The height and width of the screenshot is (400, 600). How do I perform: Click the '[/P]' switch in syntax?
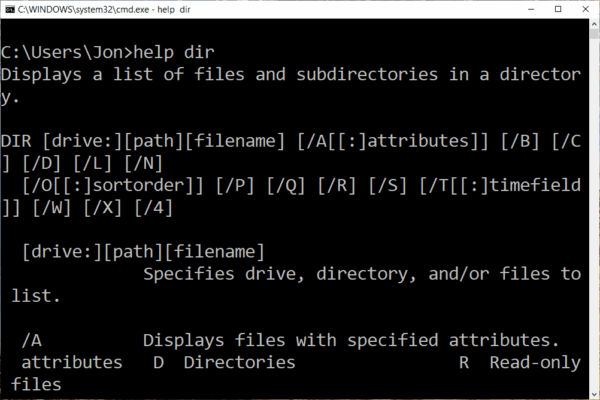235,186
